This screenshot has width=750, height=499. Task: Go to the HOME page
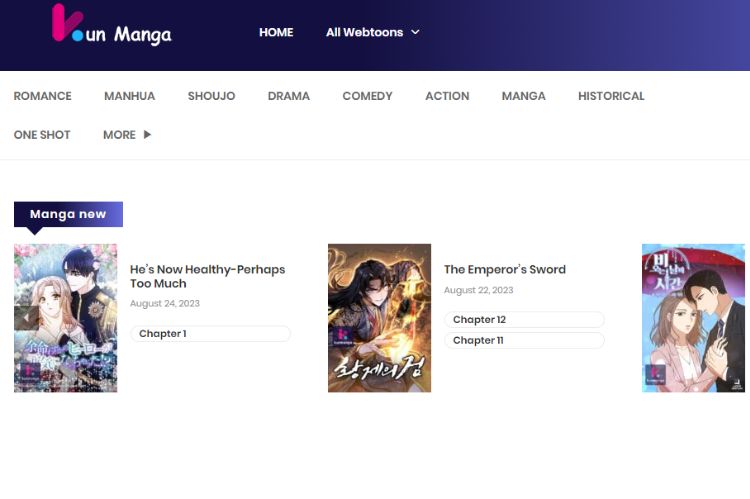point(276,33)
